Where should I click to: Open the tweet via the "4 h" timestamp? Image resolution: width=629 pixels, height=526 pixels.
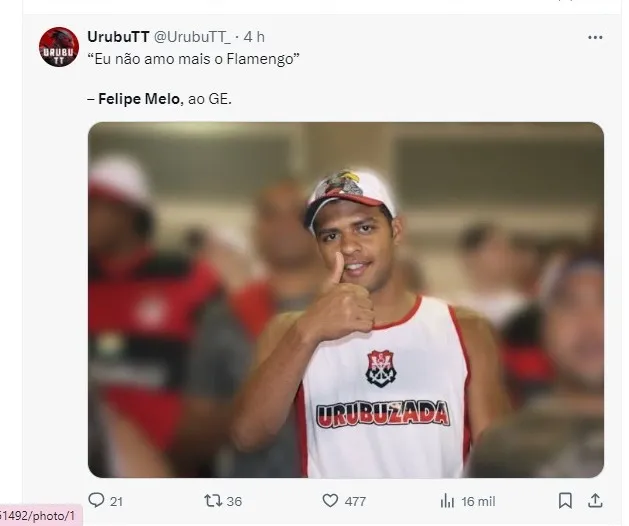254,37
